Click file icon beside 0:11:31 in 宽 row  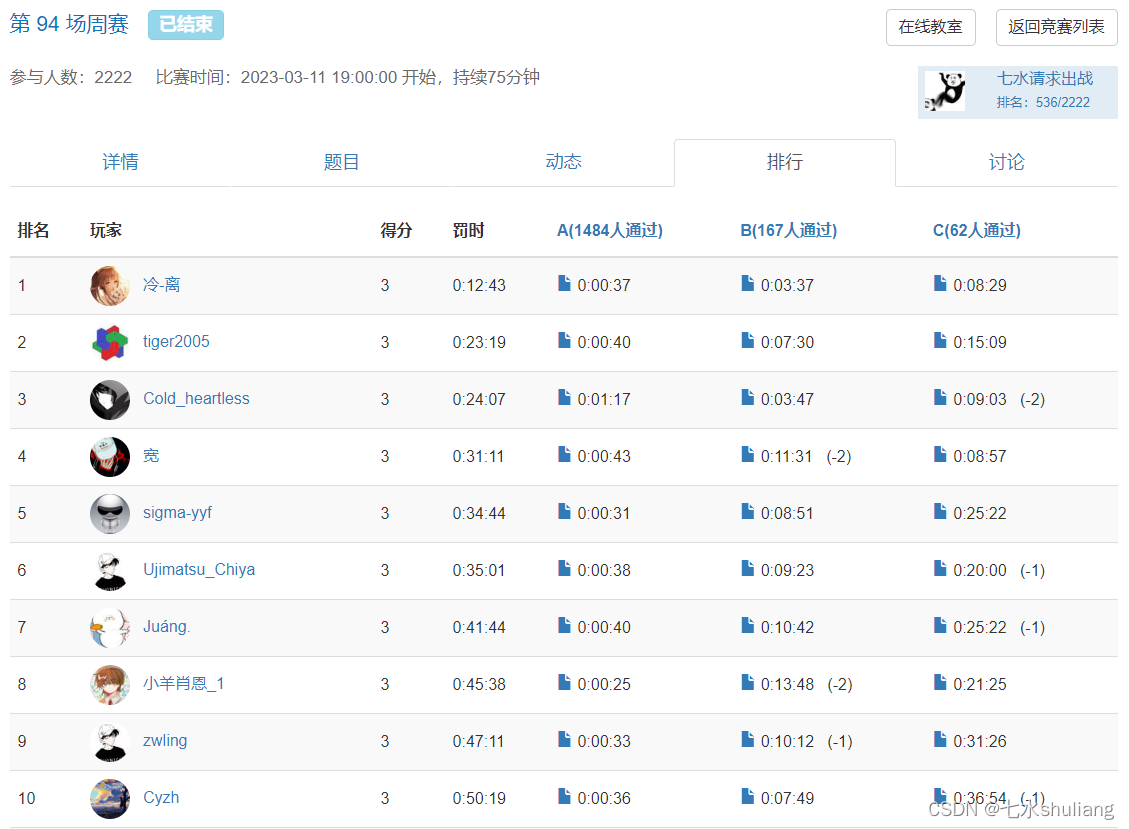pyautogui.click(x=747, y=454)
